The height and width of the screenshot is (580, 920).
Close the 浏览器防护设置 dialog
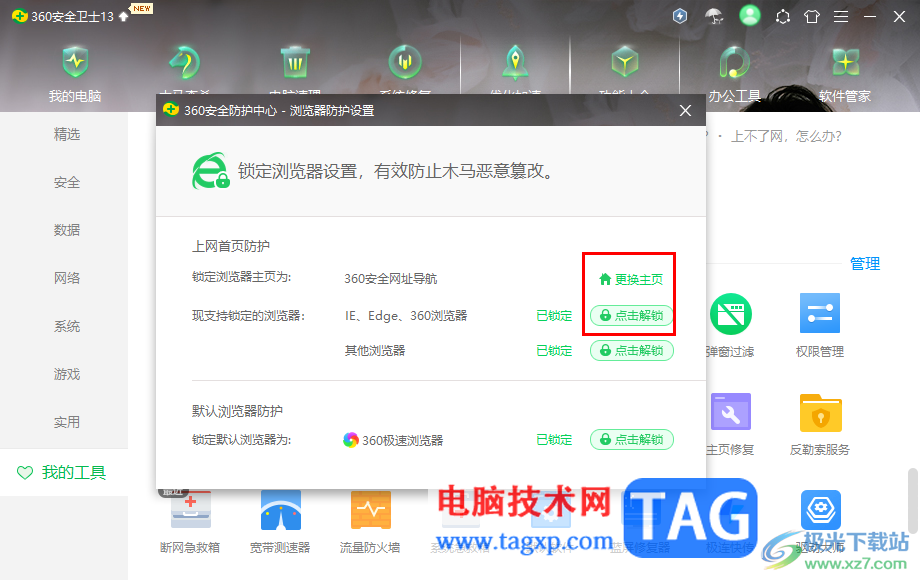[685, 111]
